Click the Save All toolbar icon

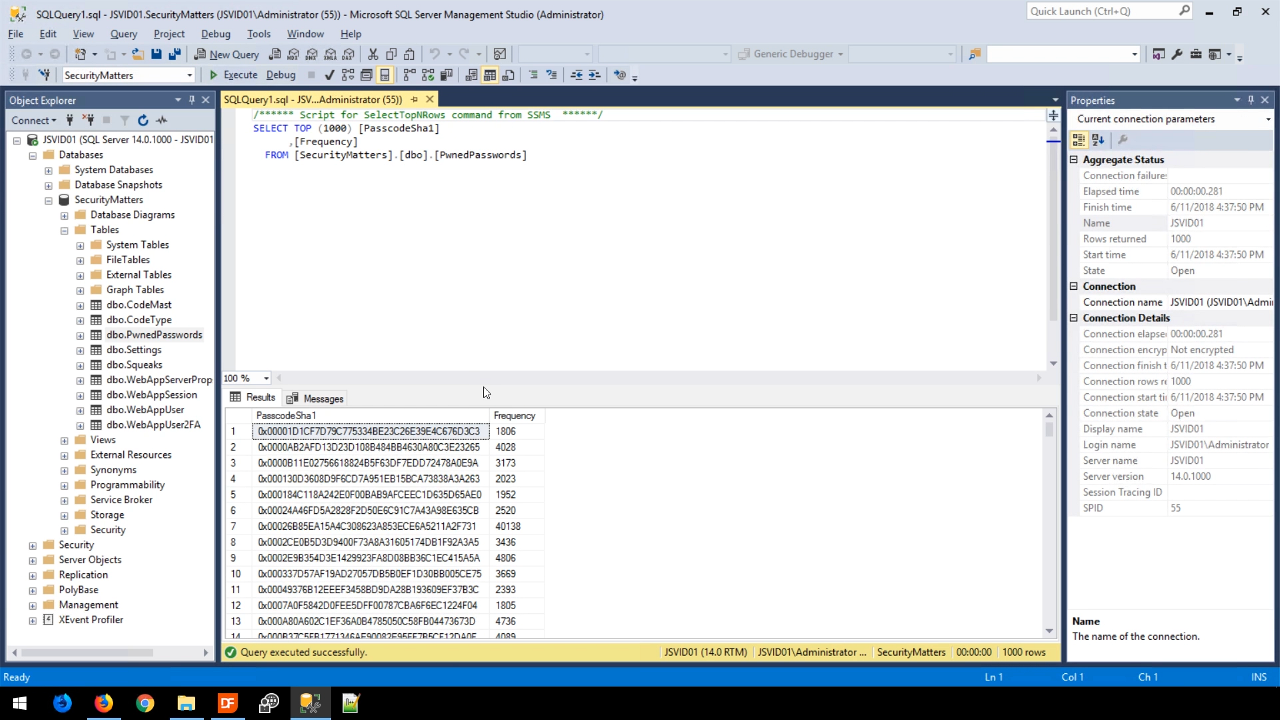coord(174,54)
